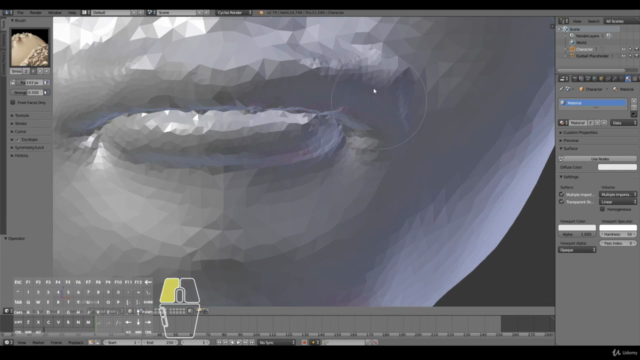Unlink the brush with the X button
Screen dimensions: 640x360
(x=47, y=71)
